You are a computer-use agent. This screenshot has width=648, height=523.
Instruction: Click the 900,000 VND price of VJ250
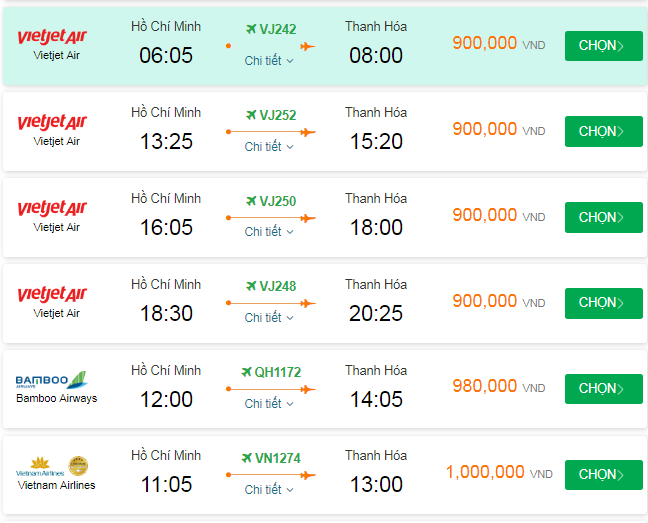(485, 215)
